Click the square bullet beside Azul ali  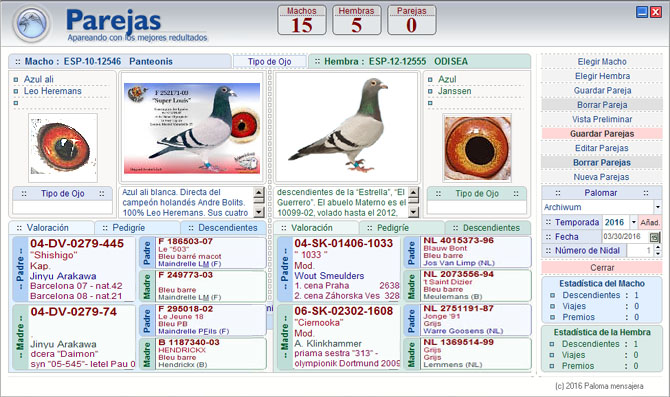(16, 79)
